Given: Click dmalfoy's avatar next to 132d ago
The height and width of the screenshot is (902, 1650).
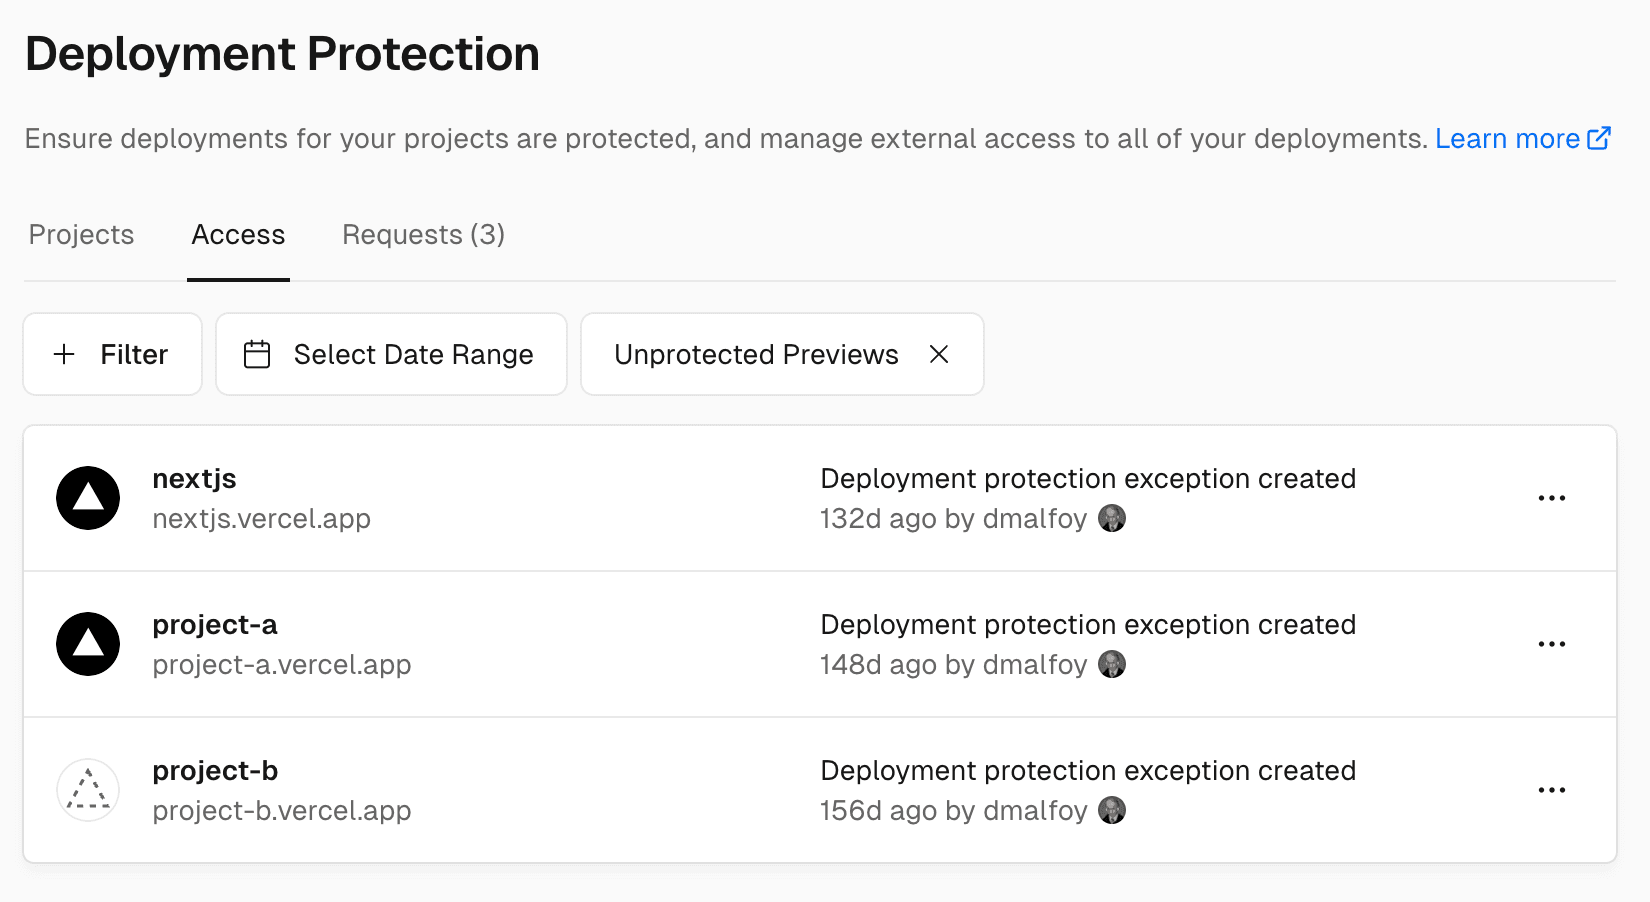Looking at the screenshot, I should point(1111,518).
